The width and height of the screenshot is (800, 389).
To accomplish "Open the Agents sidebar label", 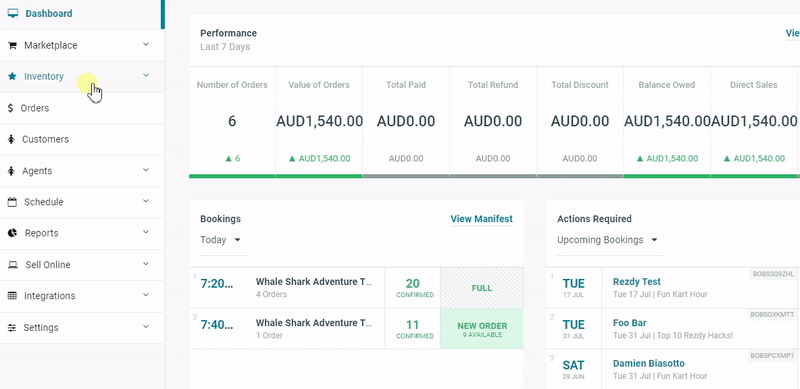I will click(37, 171).
